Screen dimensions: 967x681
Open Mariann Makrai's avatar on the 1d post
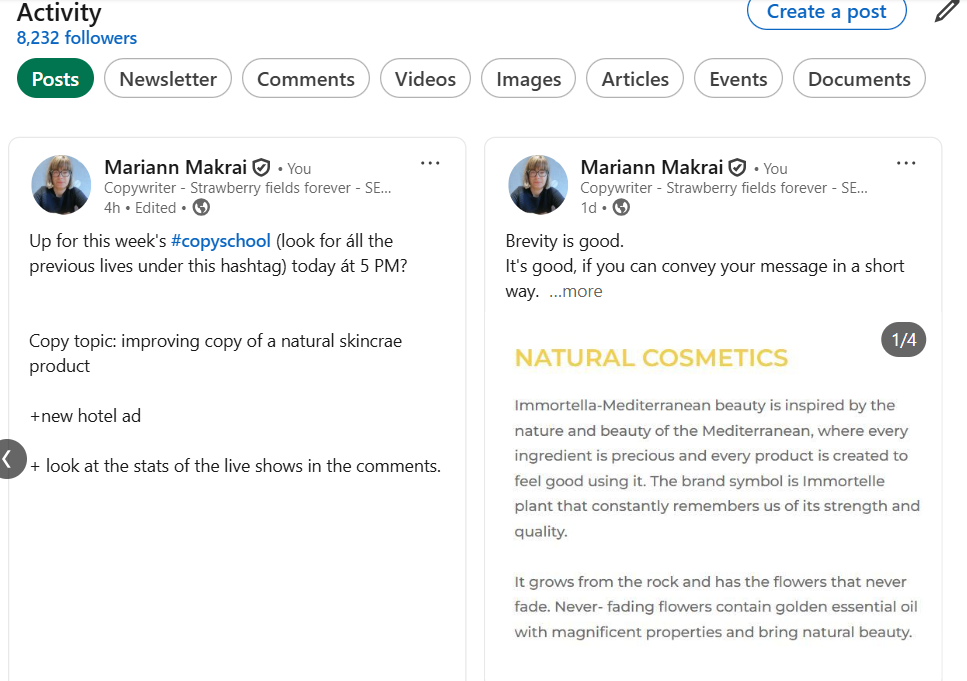(x=538, y=184)
